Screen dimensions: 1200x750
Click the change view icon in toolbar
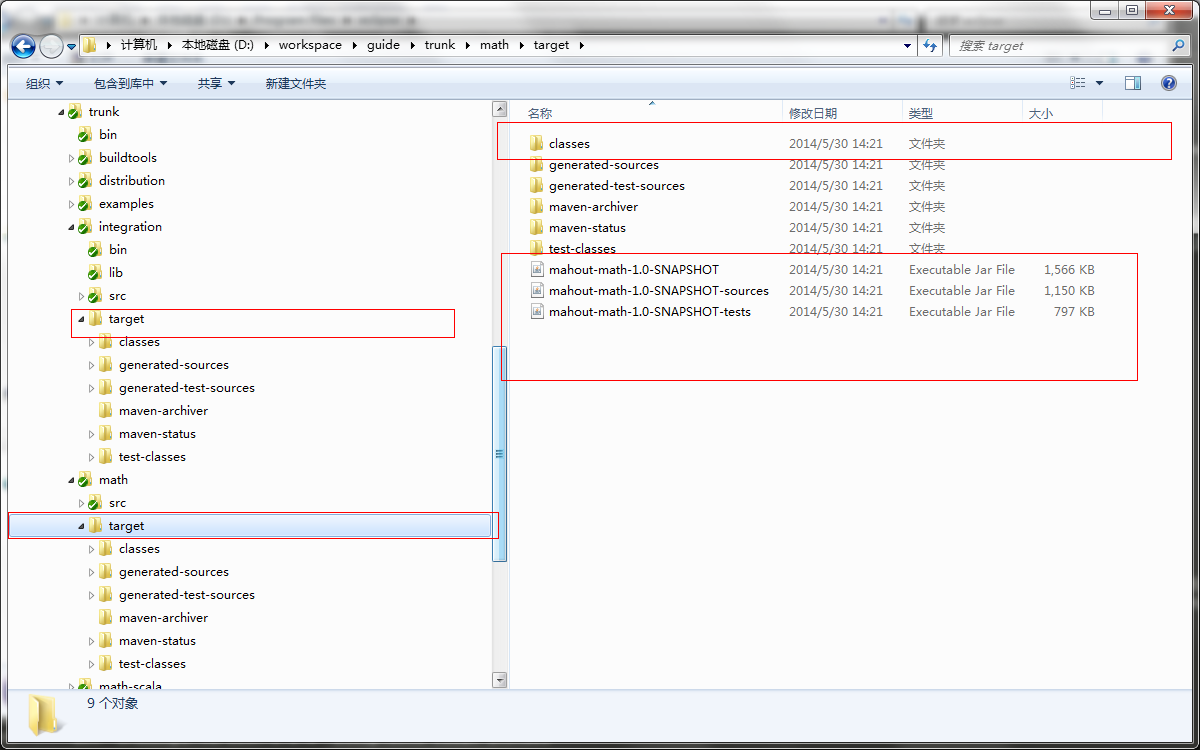click(x=1077, y=84)
